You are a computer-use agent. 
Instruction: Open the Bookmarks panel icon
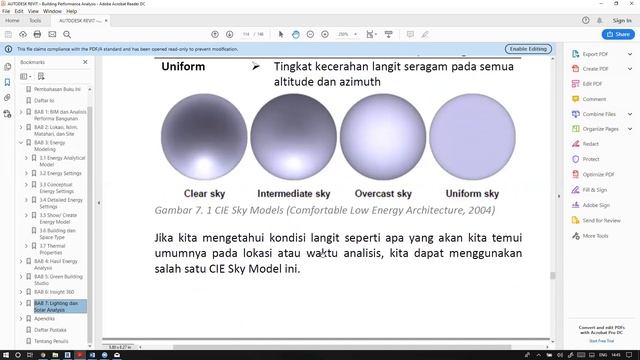(7, 82)
